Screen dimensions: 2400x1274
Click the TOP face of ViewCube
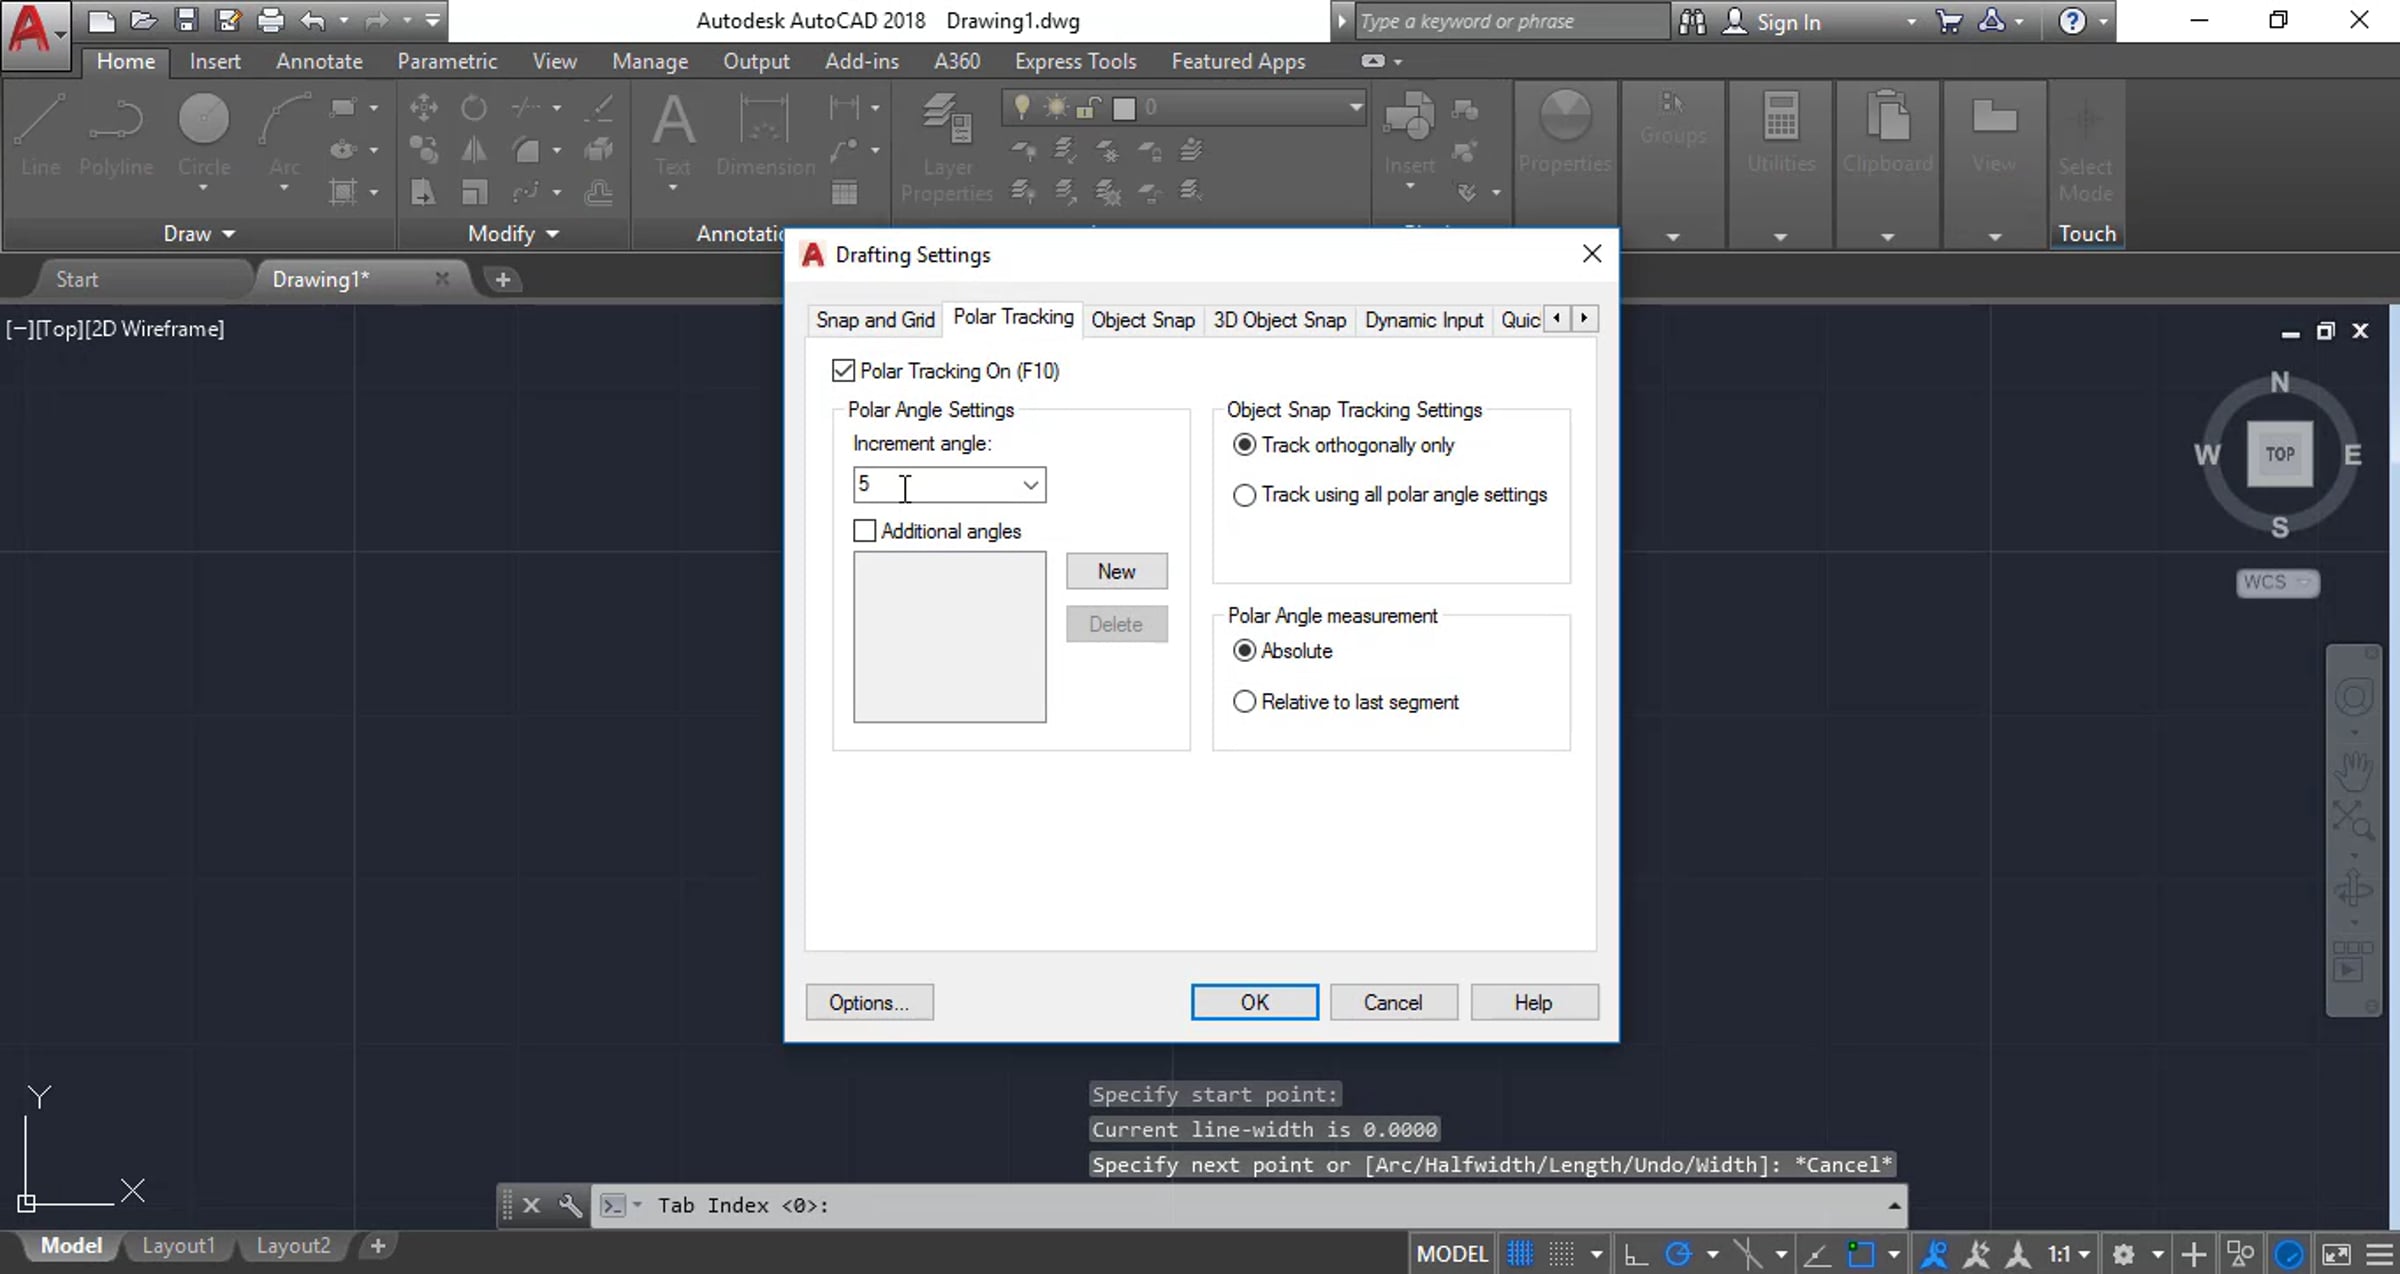coord(2279,454)
